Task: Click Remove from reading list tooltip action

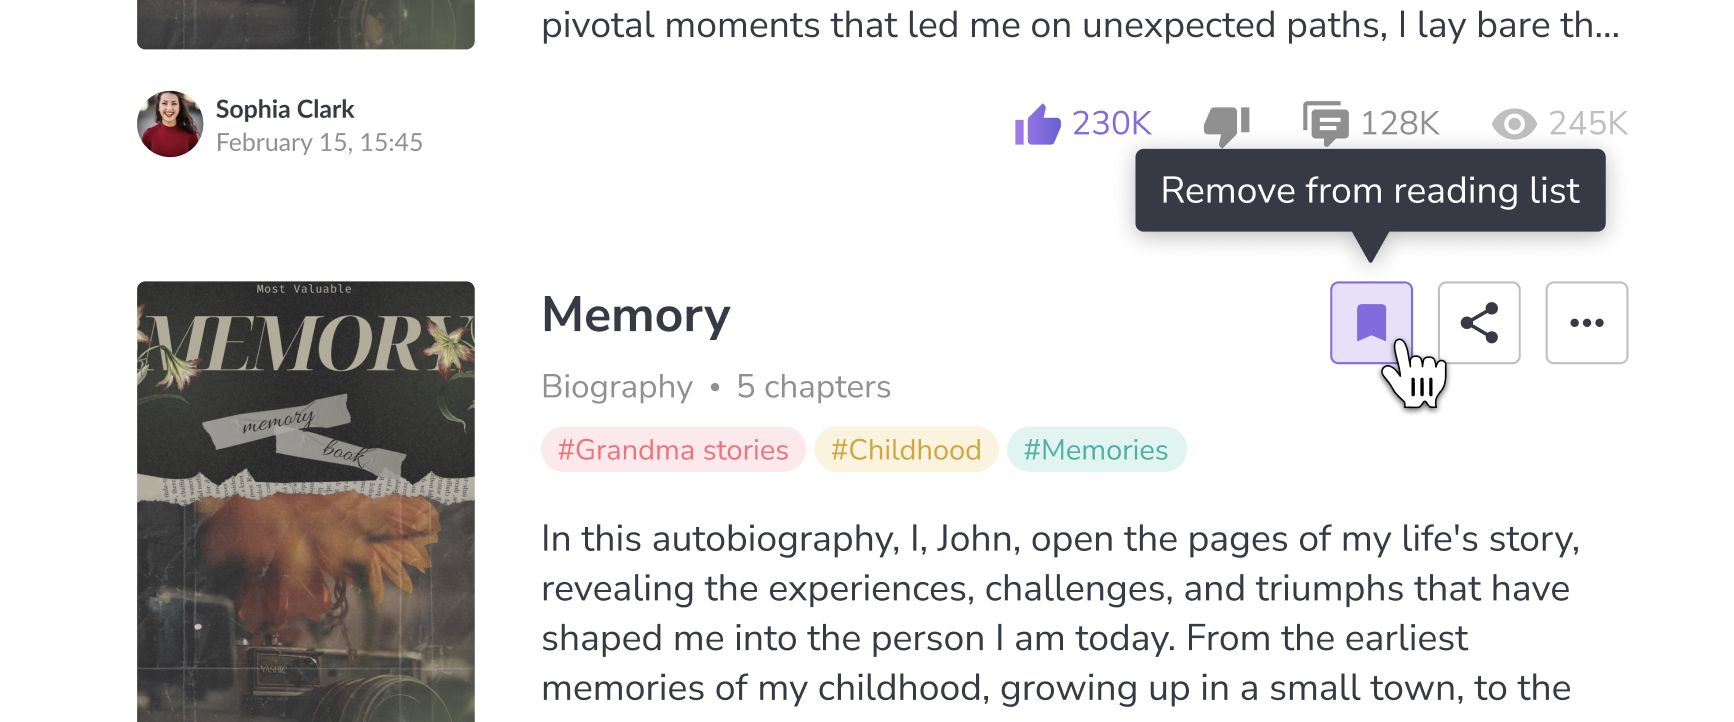Action: [x=1370, y=190]
